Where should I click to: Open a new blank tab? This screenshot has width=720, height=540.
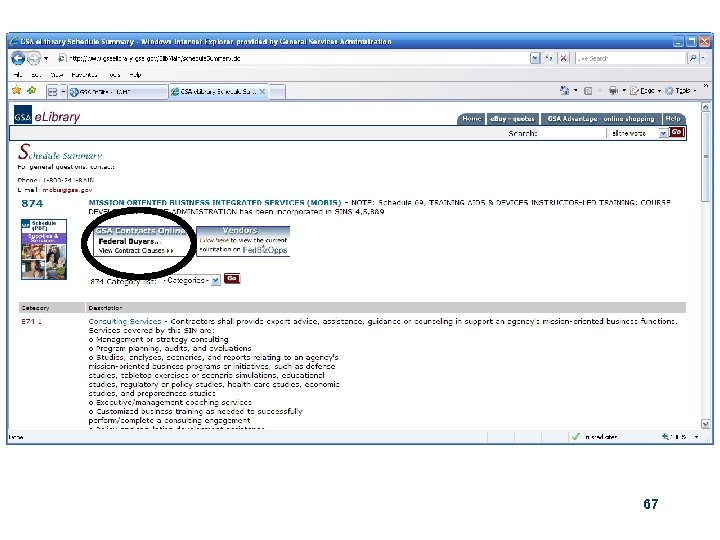click(x=277, y=92)
